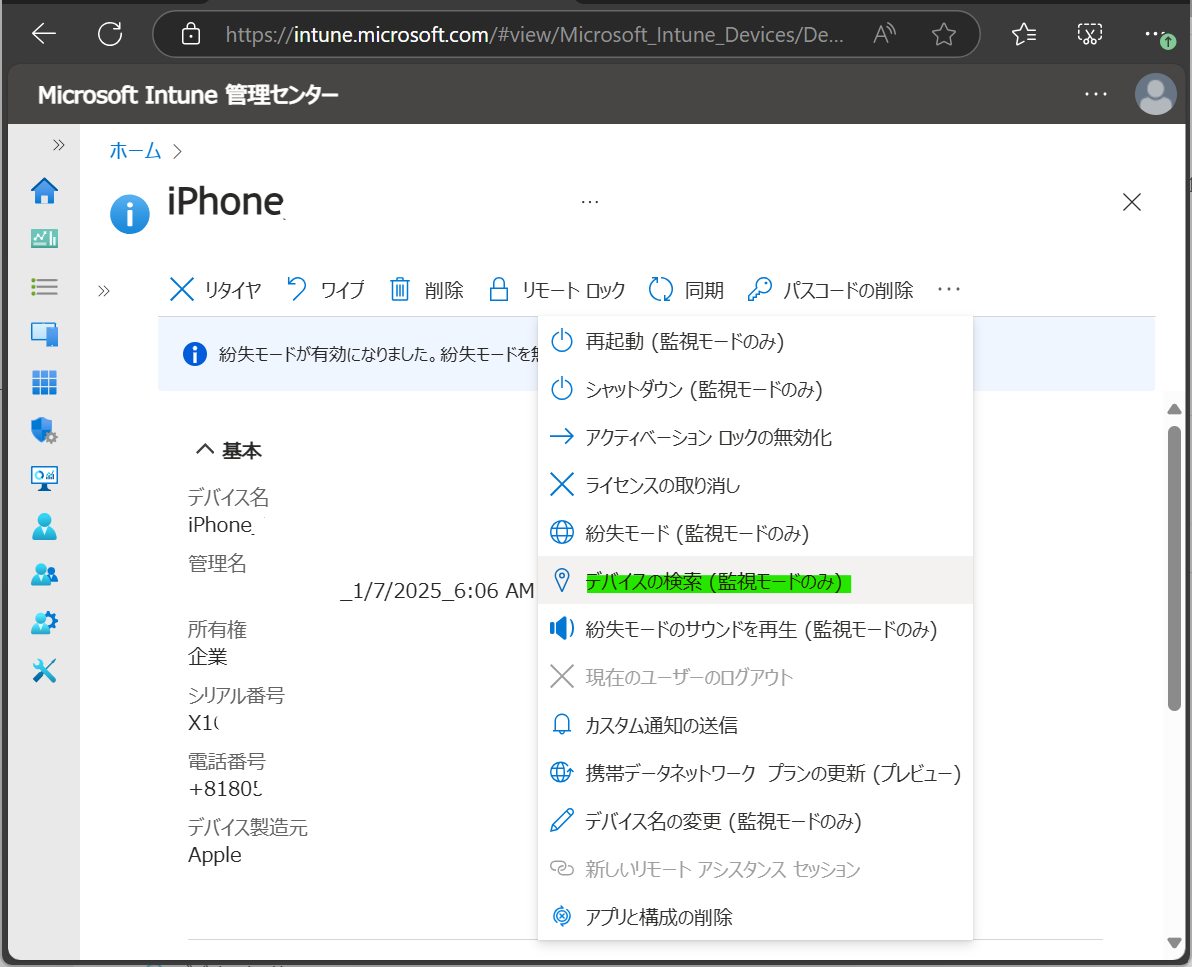Image resolution: width=1192 pixels, height=967 pixels.
Task: Select アプリと構成の削除 menu item
Action: pos(755,917)
